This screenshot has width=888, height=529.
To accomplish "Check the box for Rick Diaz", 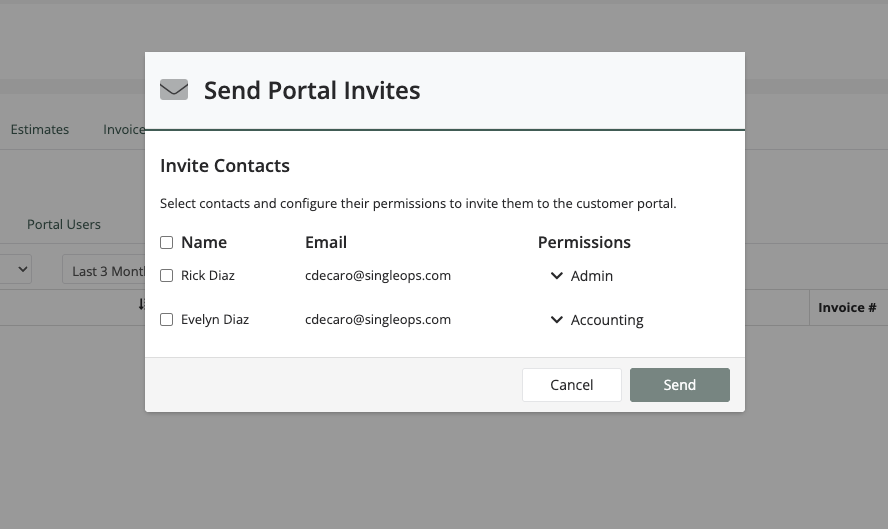I will [166, 275].
